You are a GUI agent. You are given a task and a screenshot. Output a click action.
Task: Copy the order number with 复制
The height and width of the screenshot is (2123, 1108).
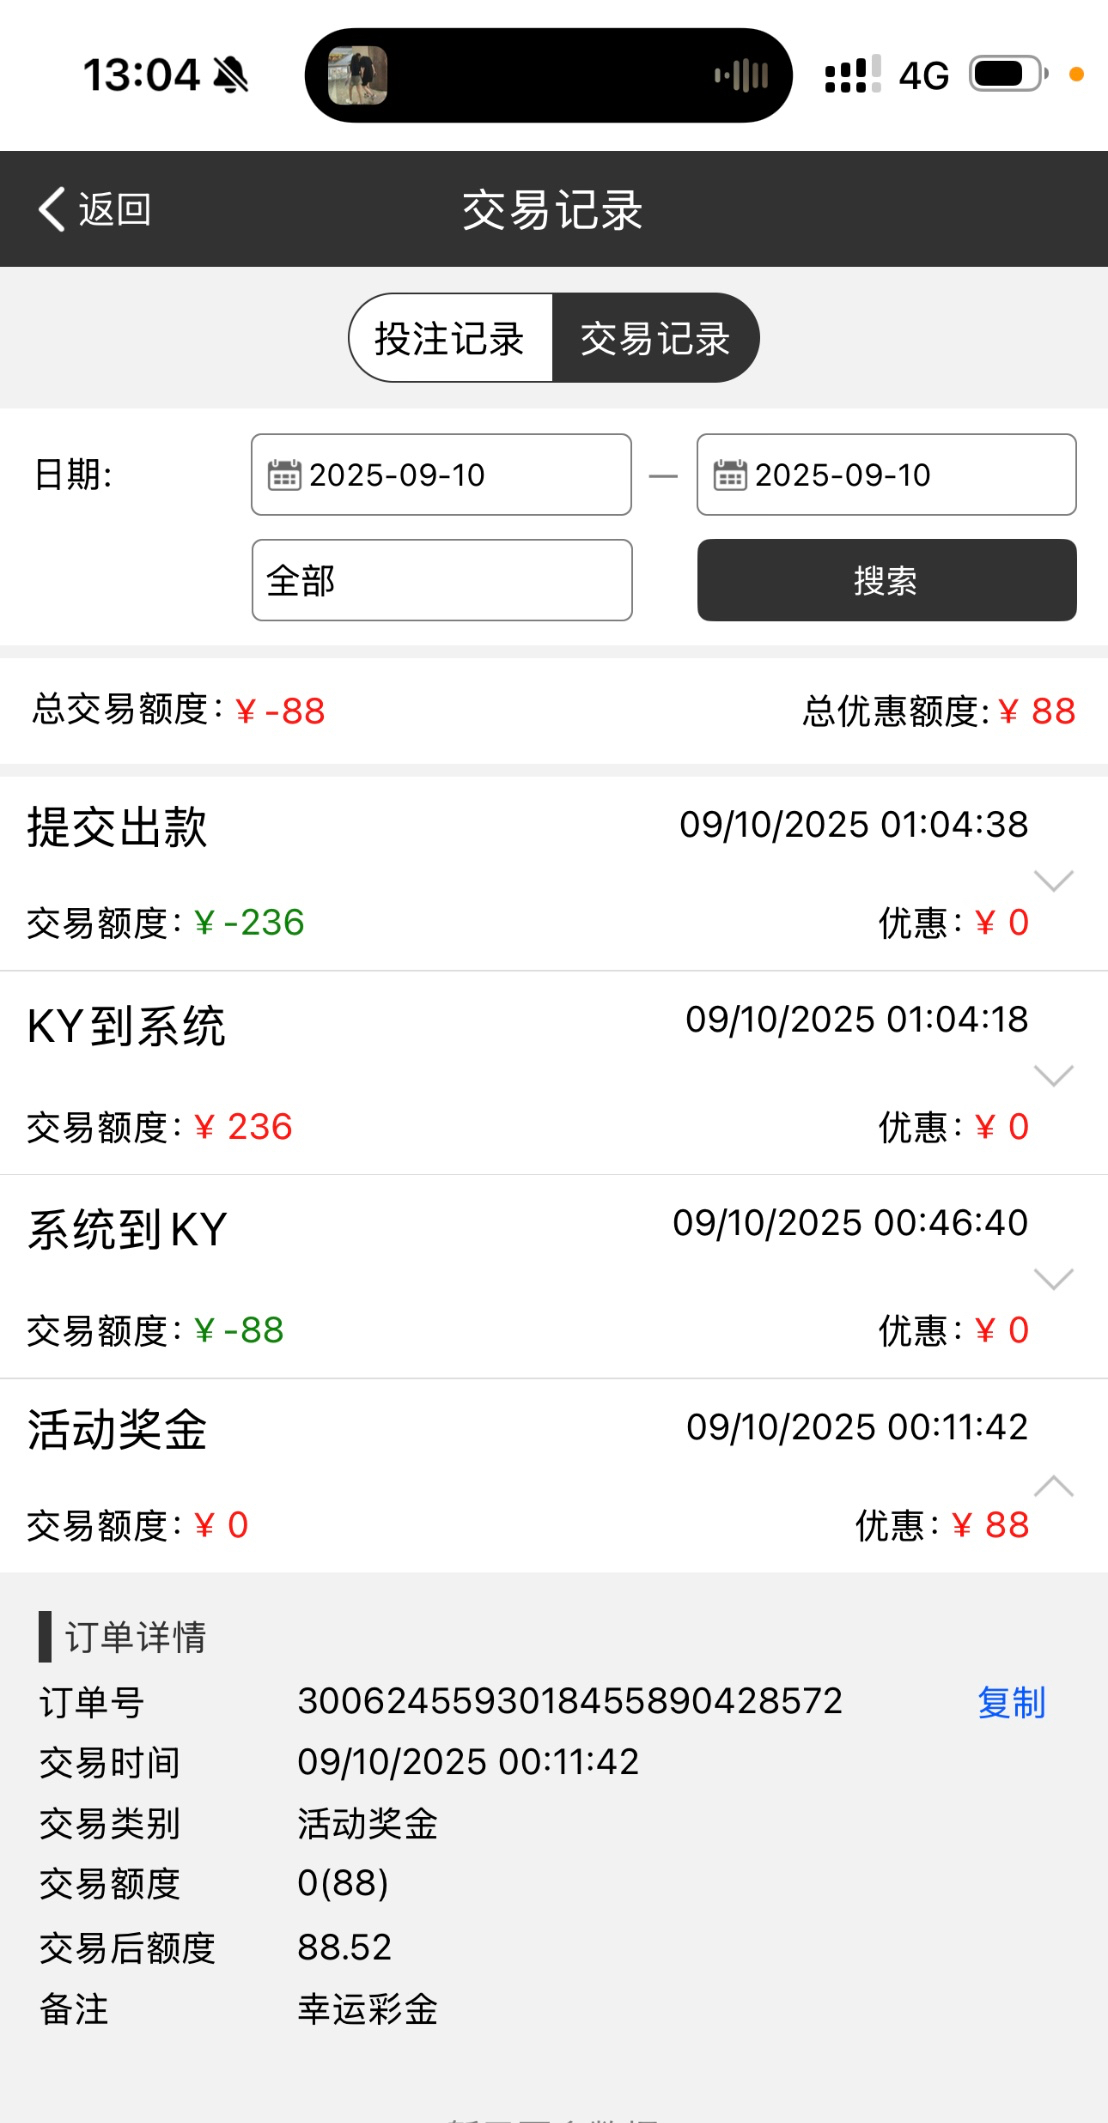[1011, 1702]
